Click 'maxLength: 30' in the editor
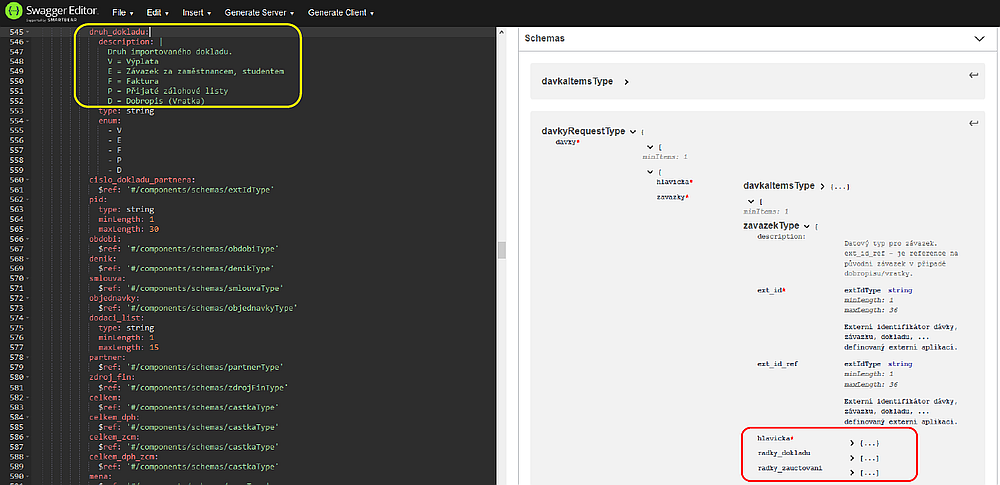The width and height of the screenshot is (1000, 485). [x=129, y=228]
